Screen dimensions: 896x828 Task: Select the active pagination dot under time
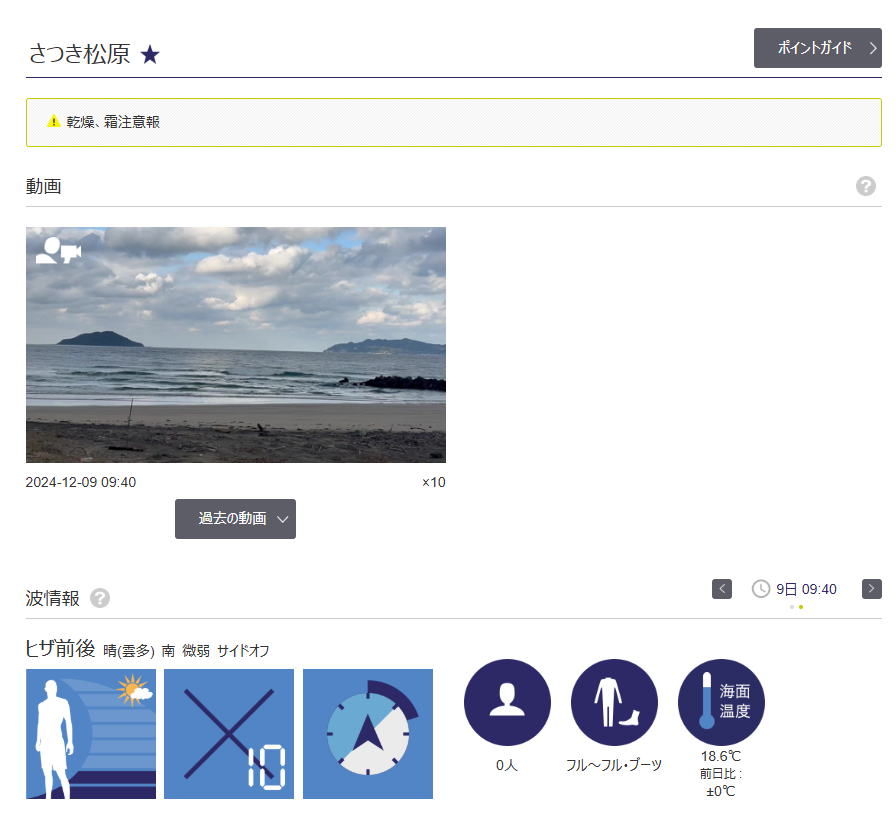[801, 607]
